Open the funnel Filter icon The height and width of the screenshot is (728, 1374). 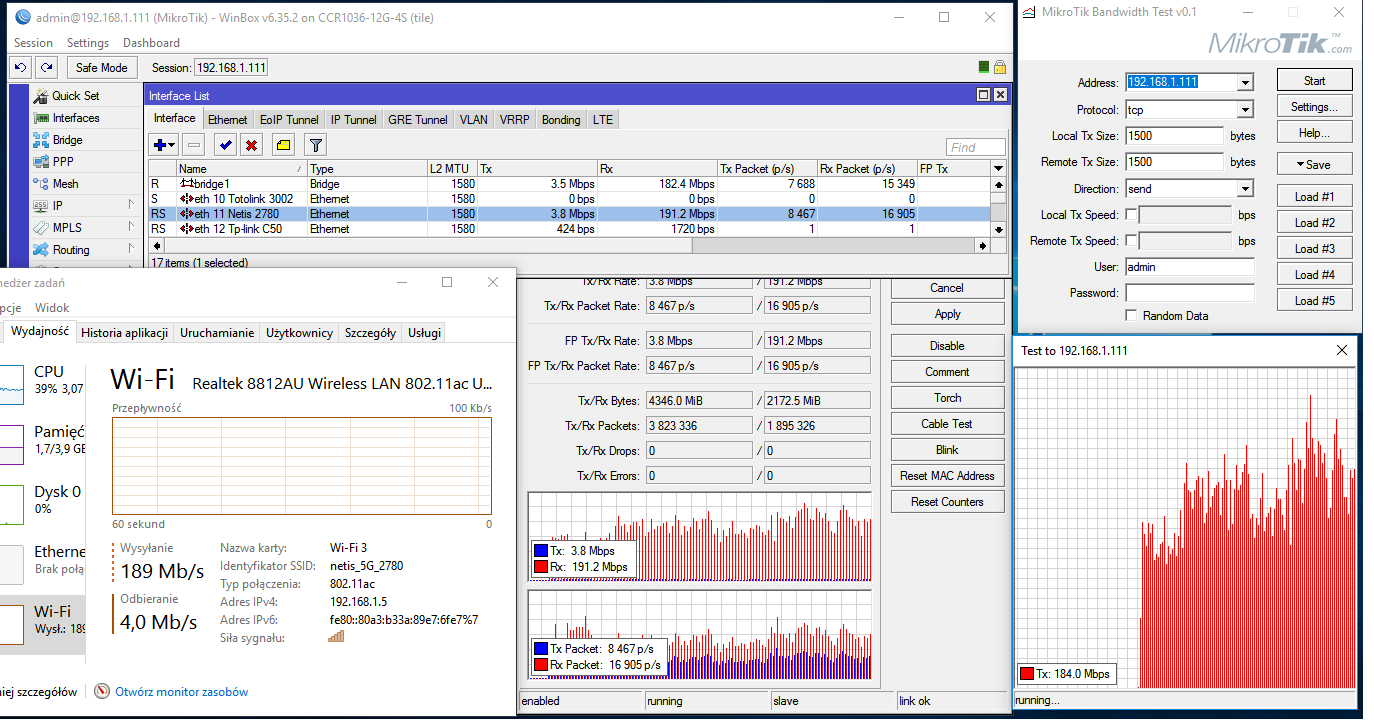315,146
